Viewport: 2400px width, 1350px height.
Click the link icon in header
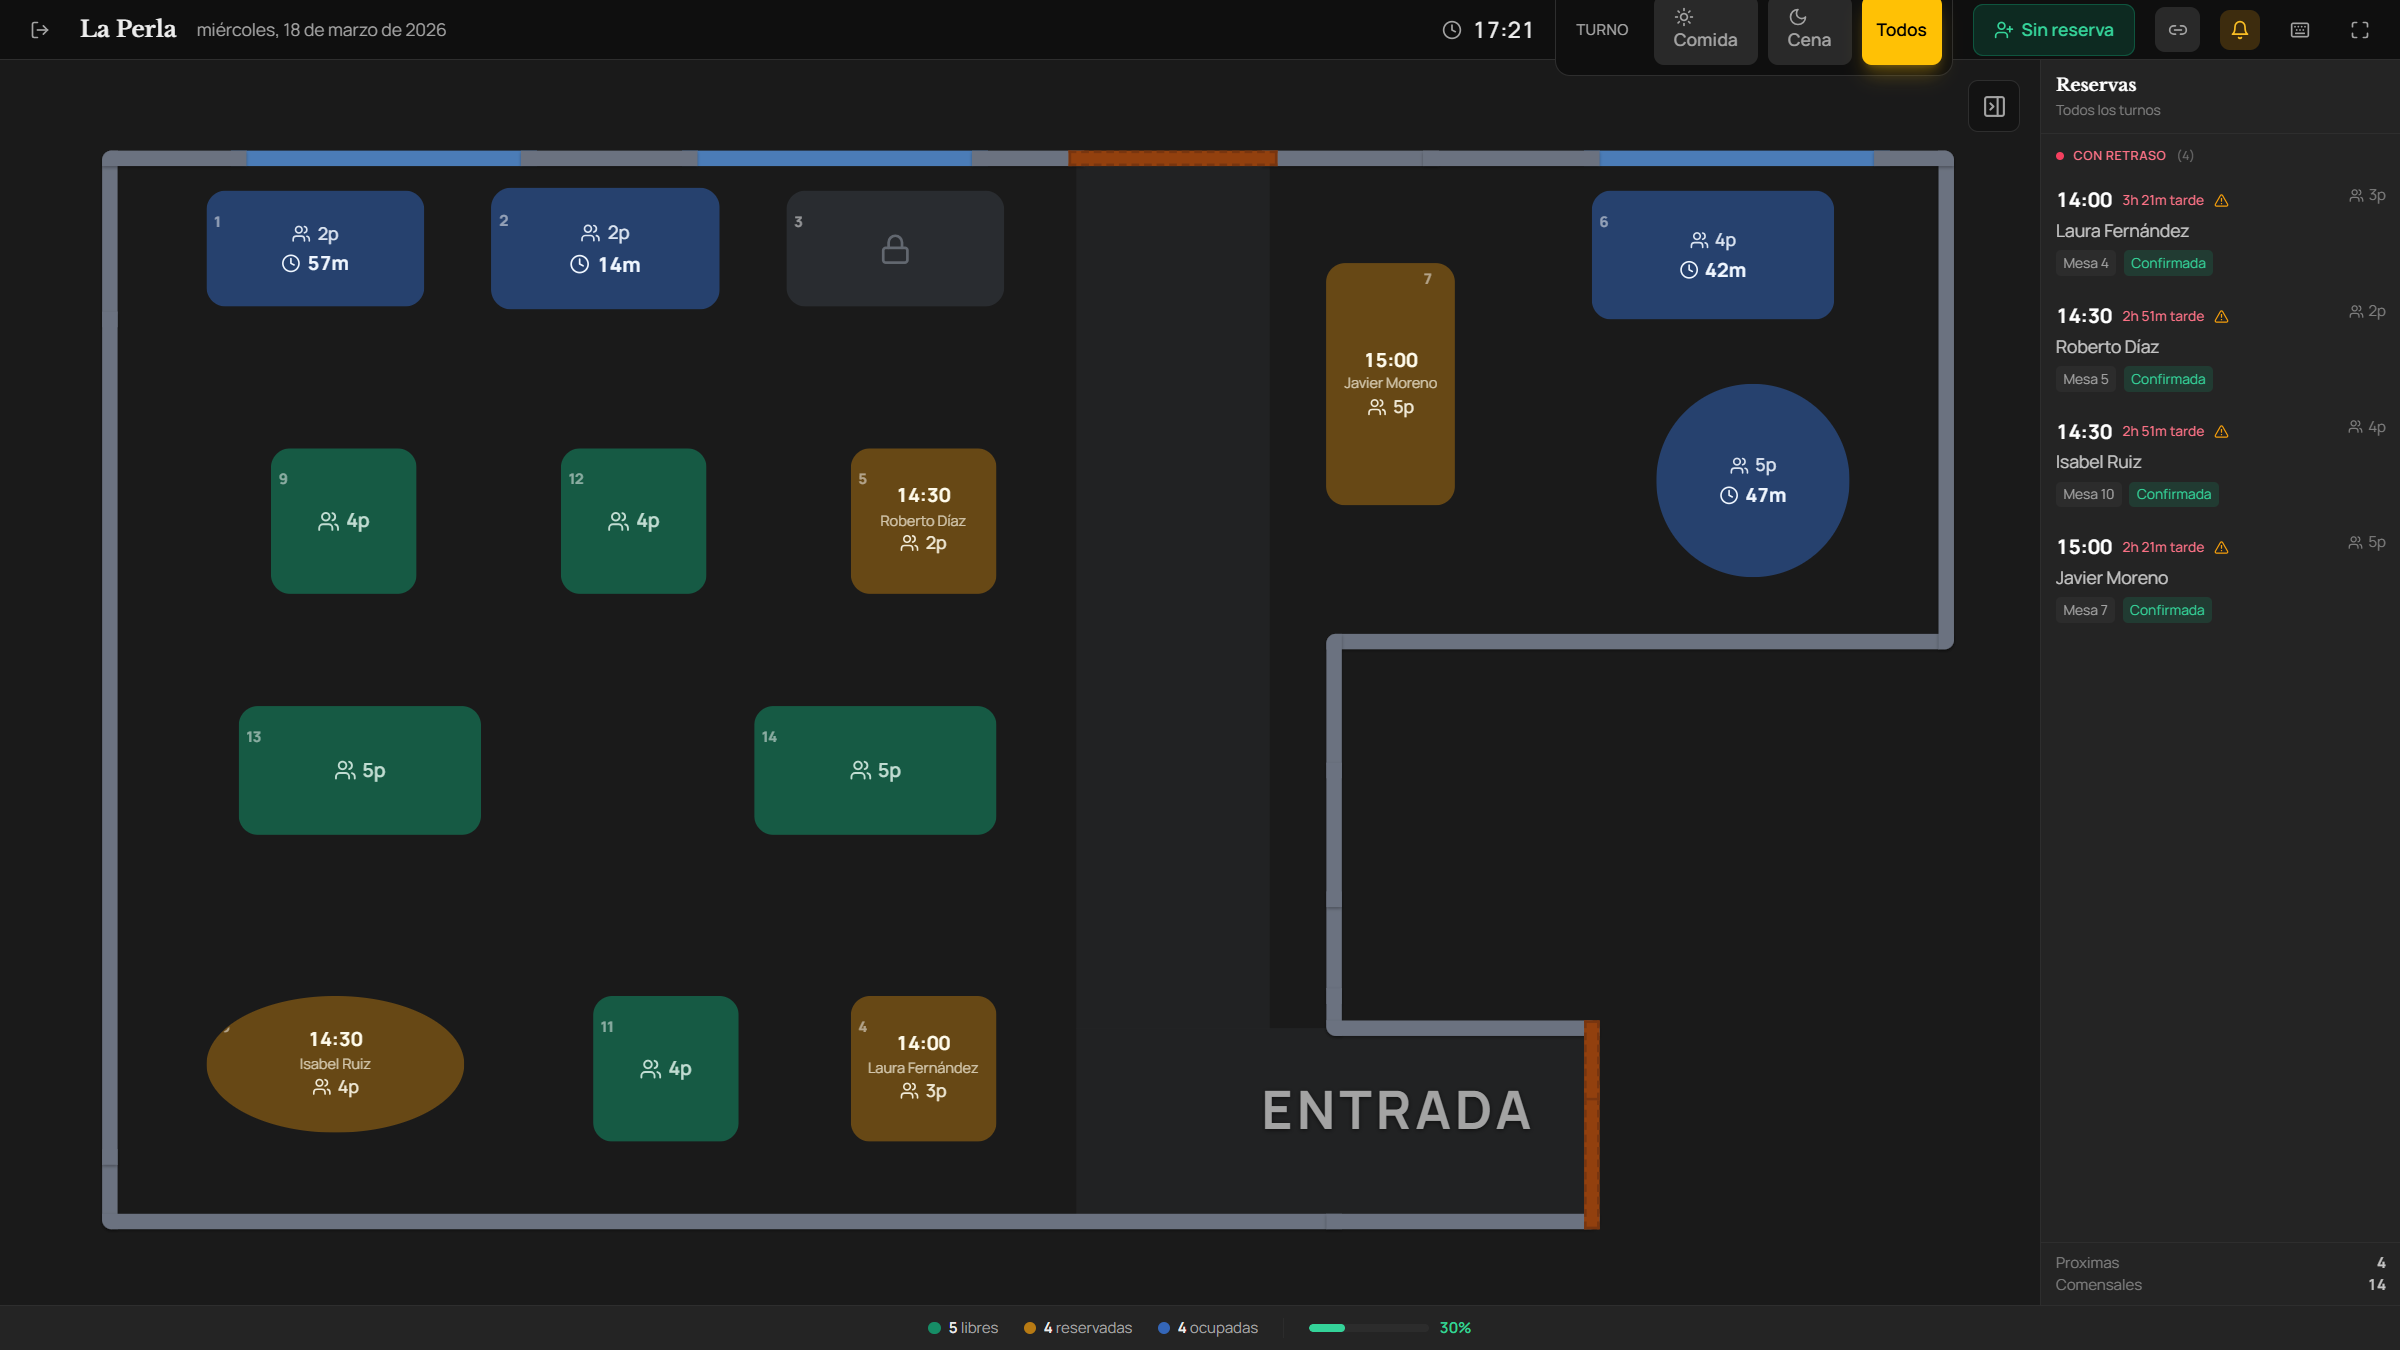2177,30
